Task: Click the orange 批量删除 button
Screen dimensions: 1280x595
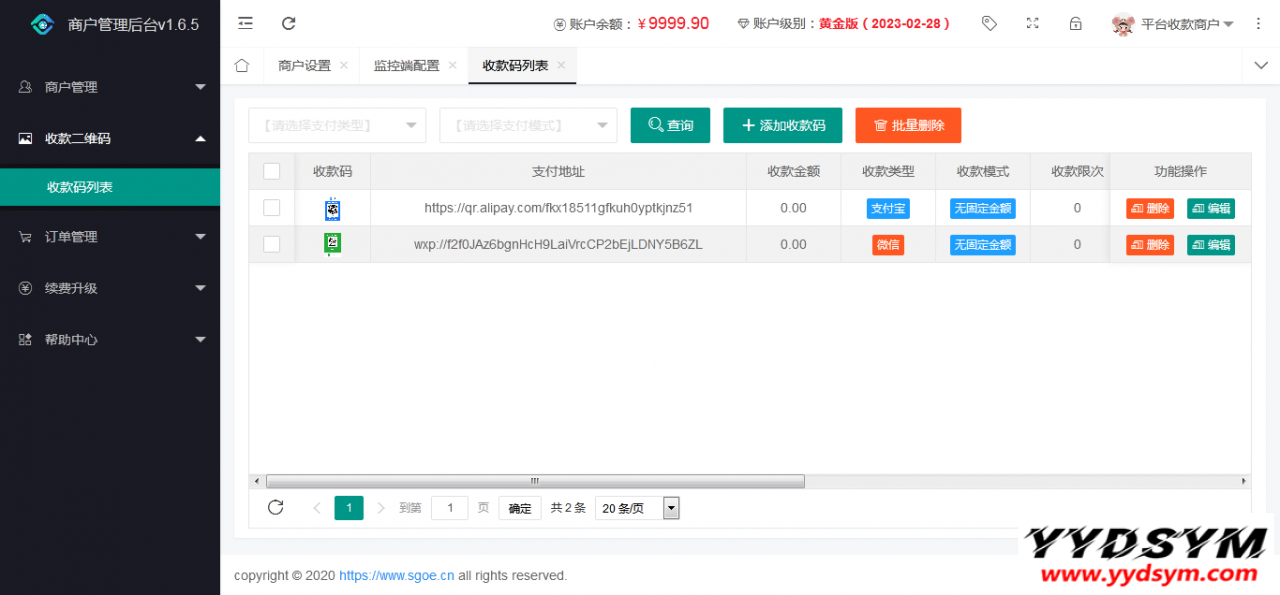Action: (908, 125)
